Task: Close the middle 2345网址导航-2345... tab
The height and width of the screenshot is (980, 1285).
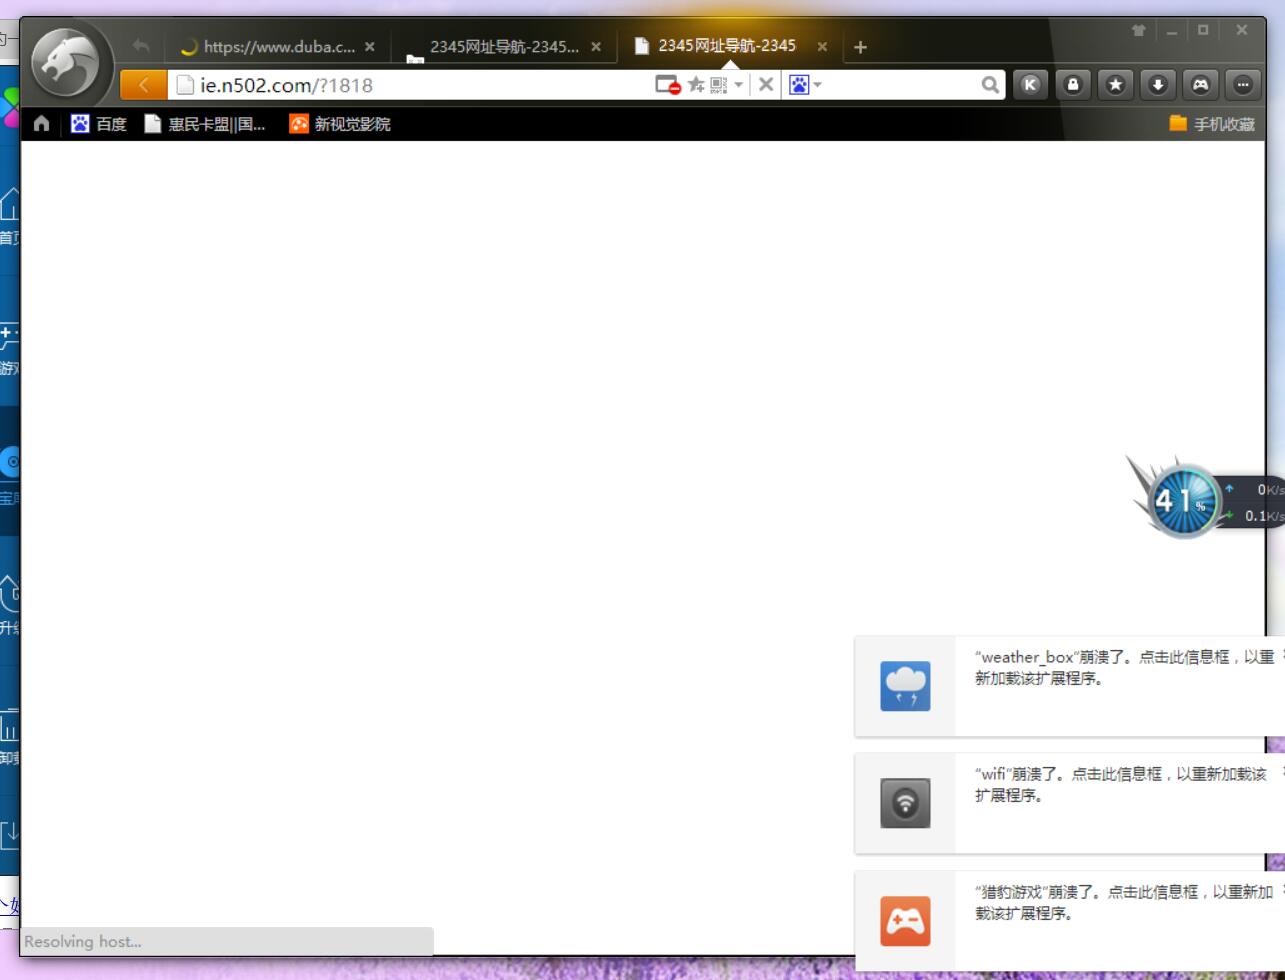Action: coord(596,46)
